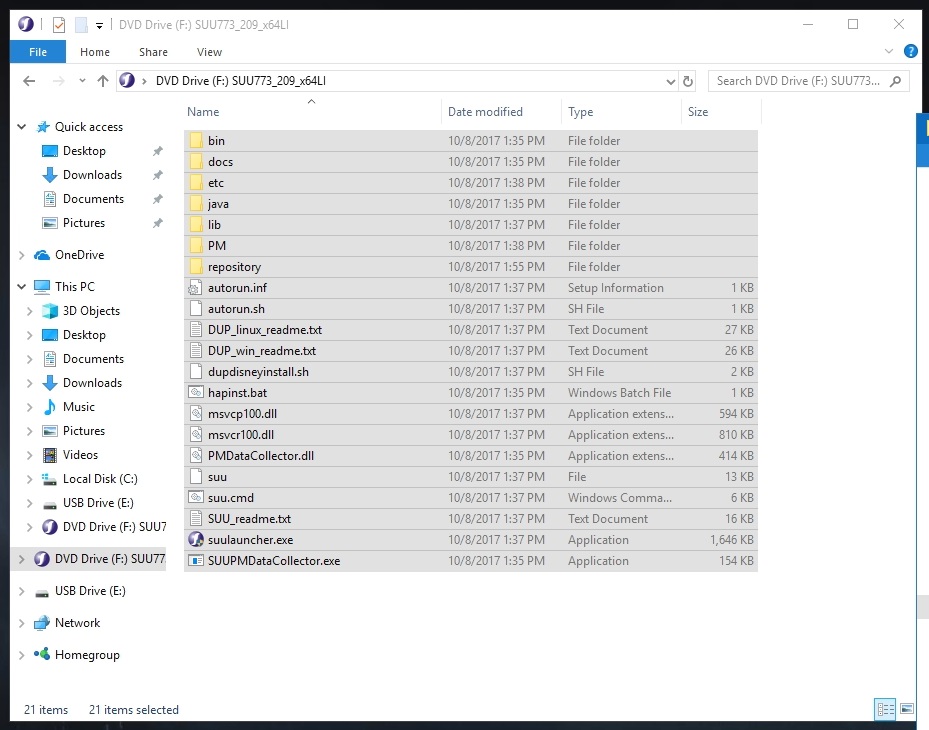Click the SUUPMDataCollector.exe icon
This screenshot has width=929, height=730.
[196, 561]
